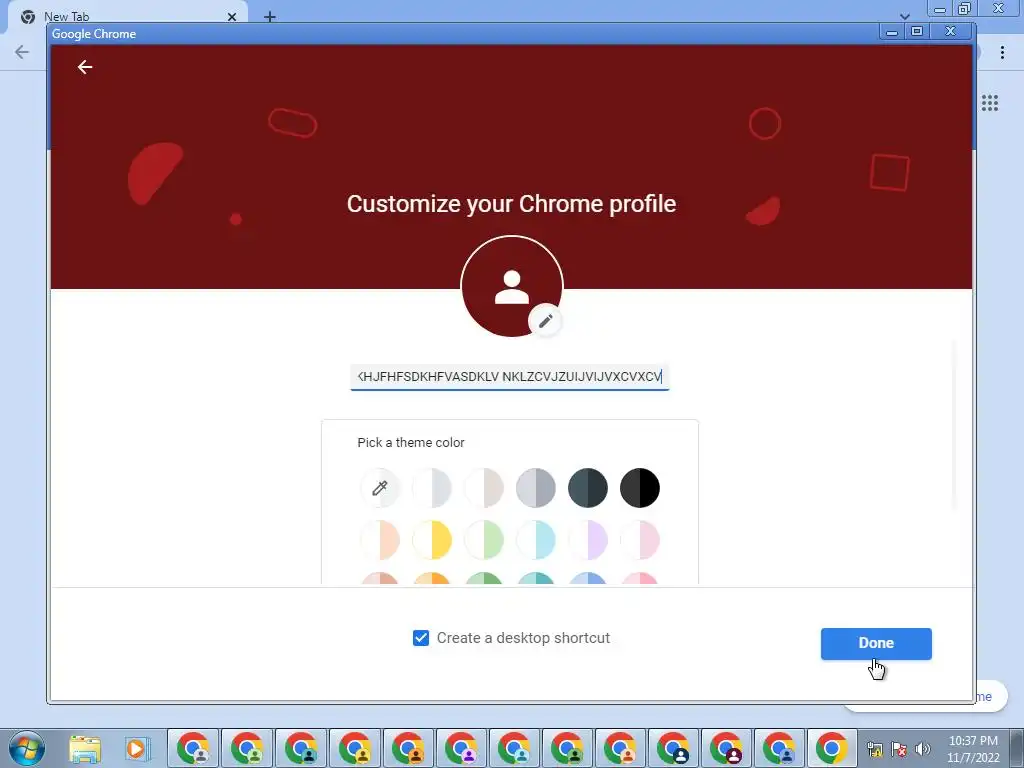Screen dimensions: 1024x768
Task: Open the Windows Start menu
Action: pyautogui.click(x=27, y=748)
